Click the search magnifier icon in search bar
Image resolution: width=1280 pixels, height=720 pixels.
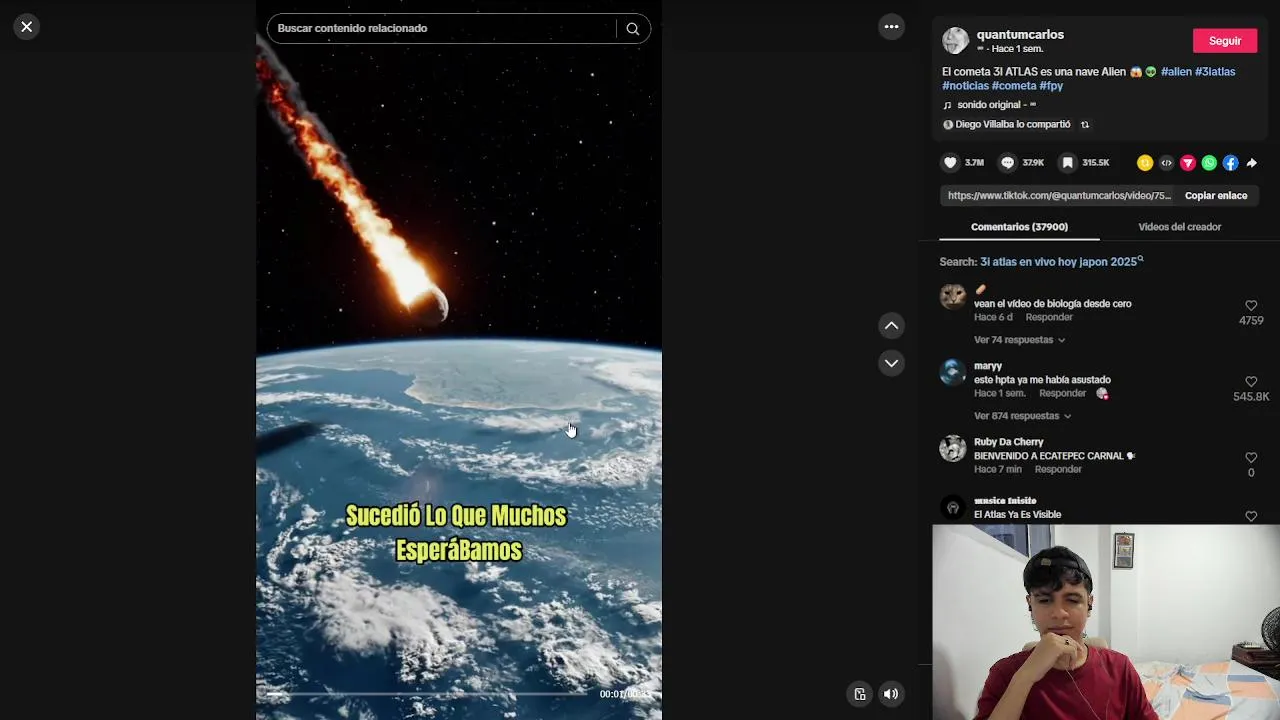[633, 29]
